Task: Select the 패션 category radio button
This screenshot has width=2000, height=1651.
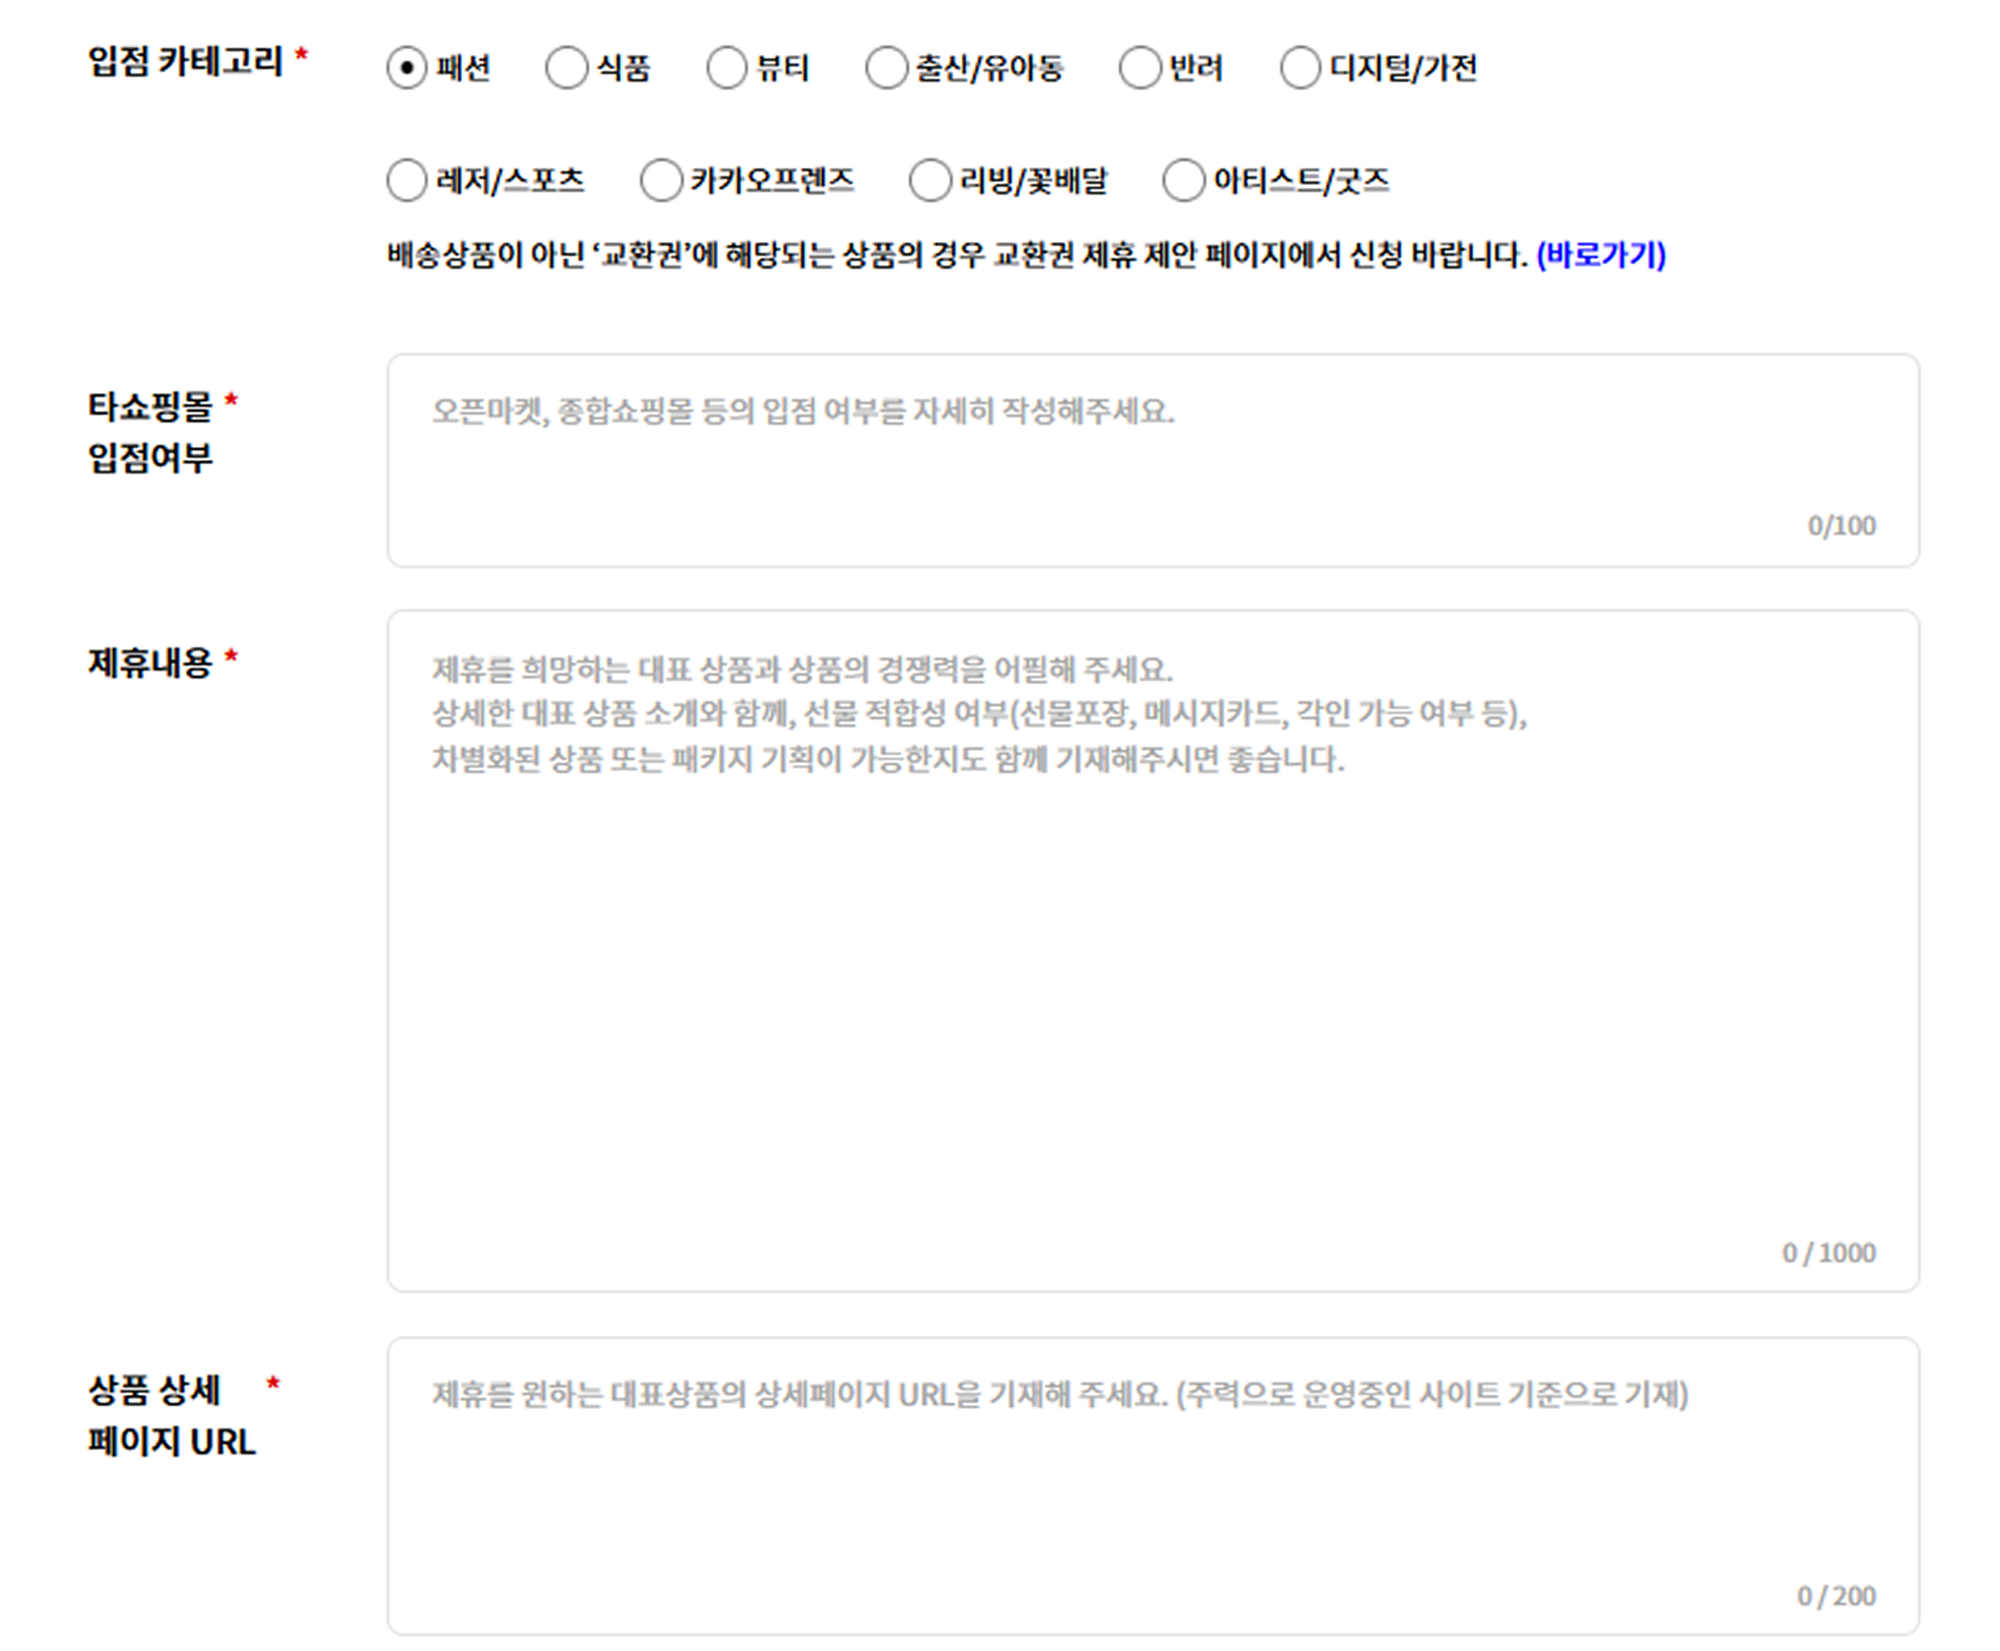Action: click(404, 68)
